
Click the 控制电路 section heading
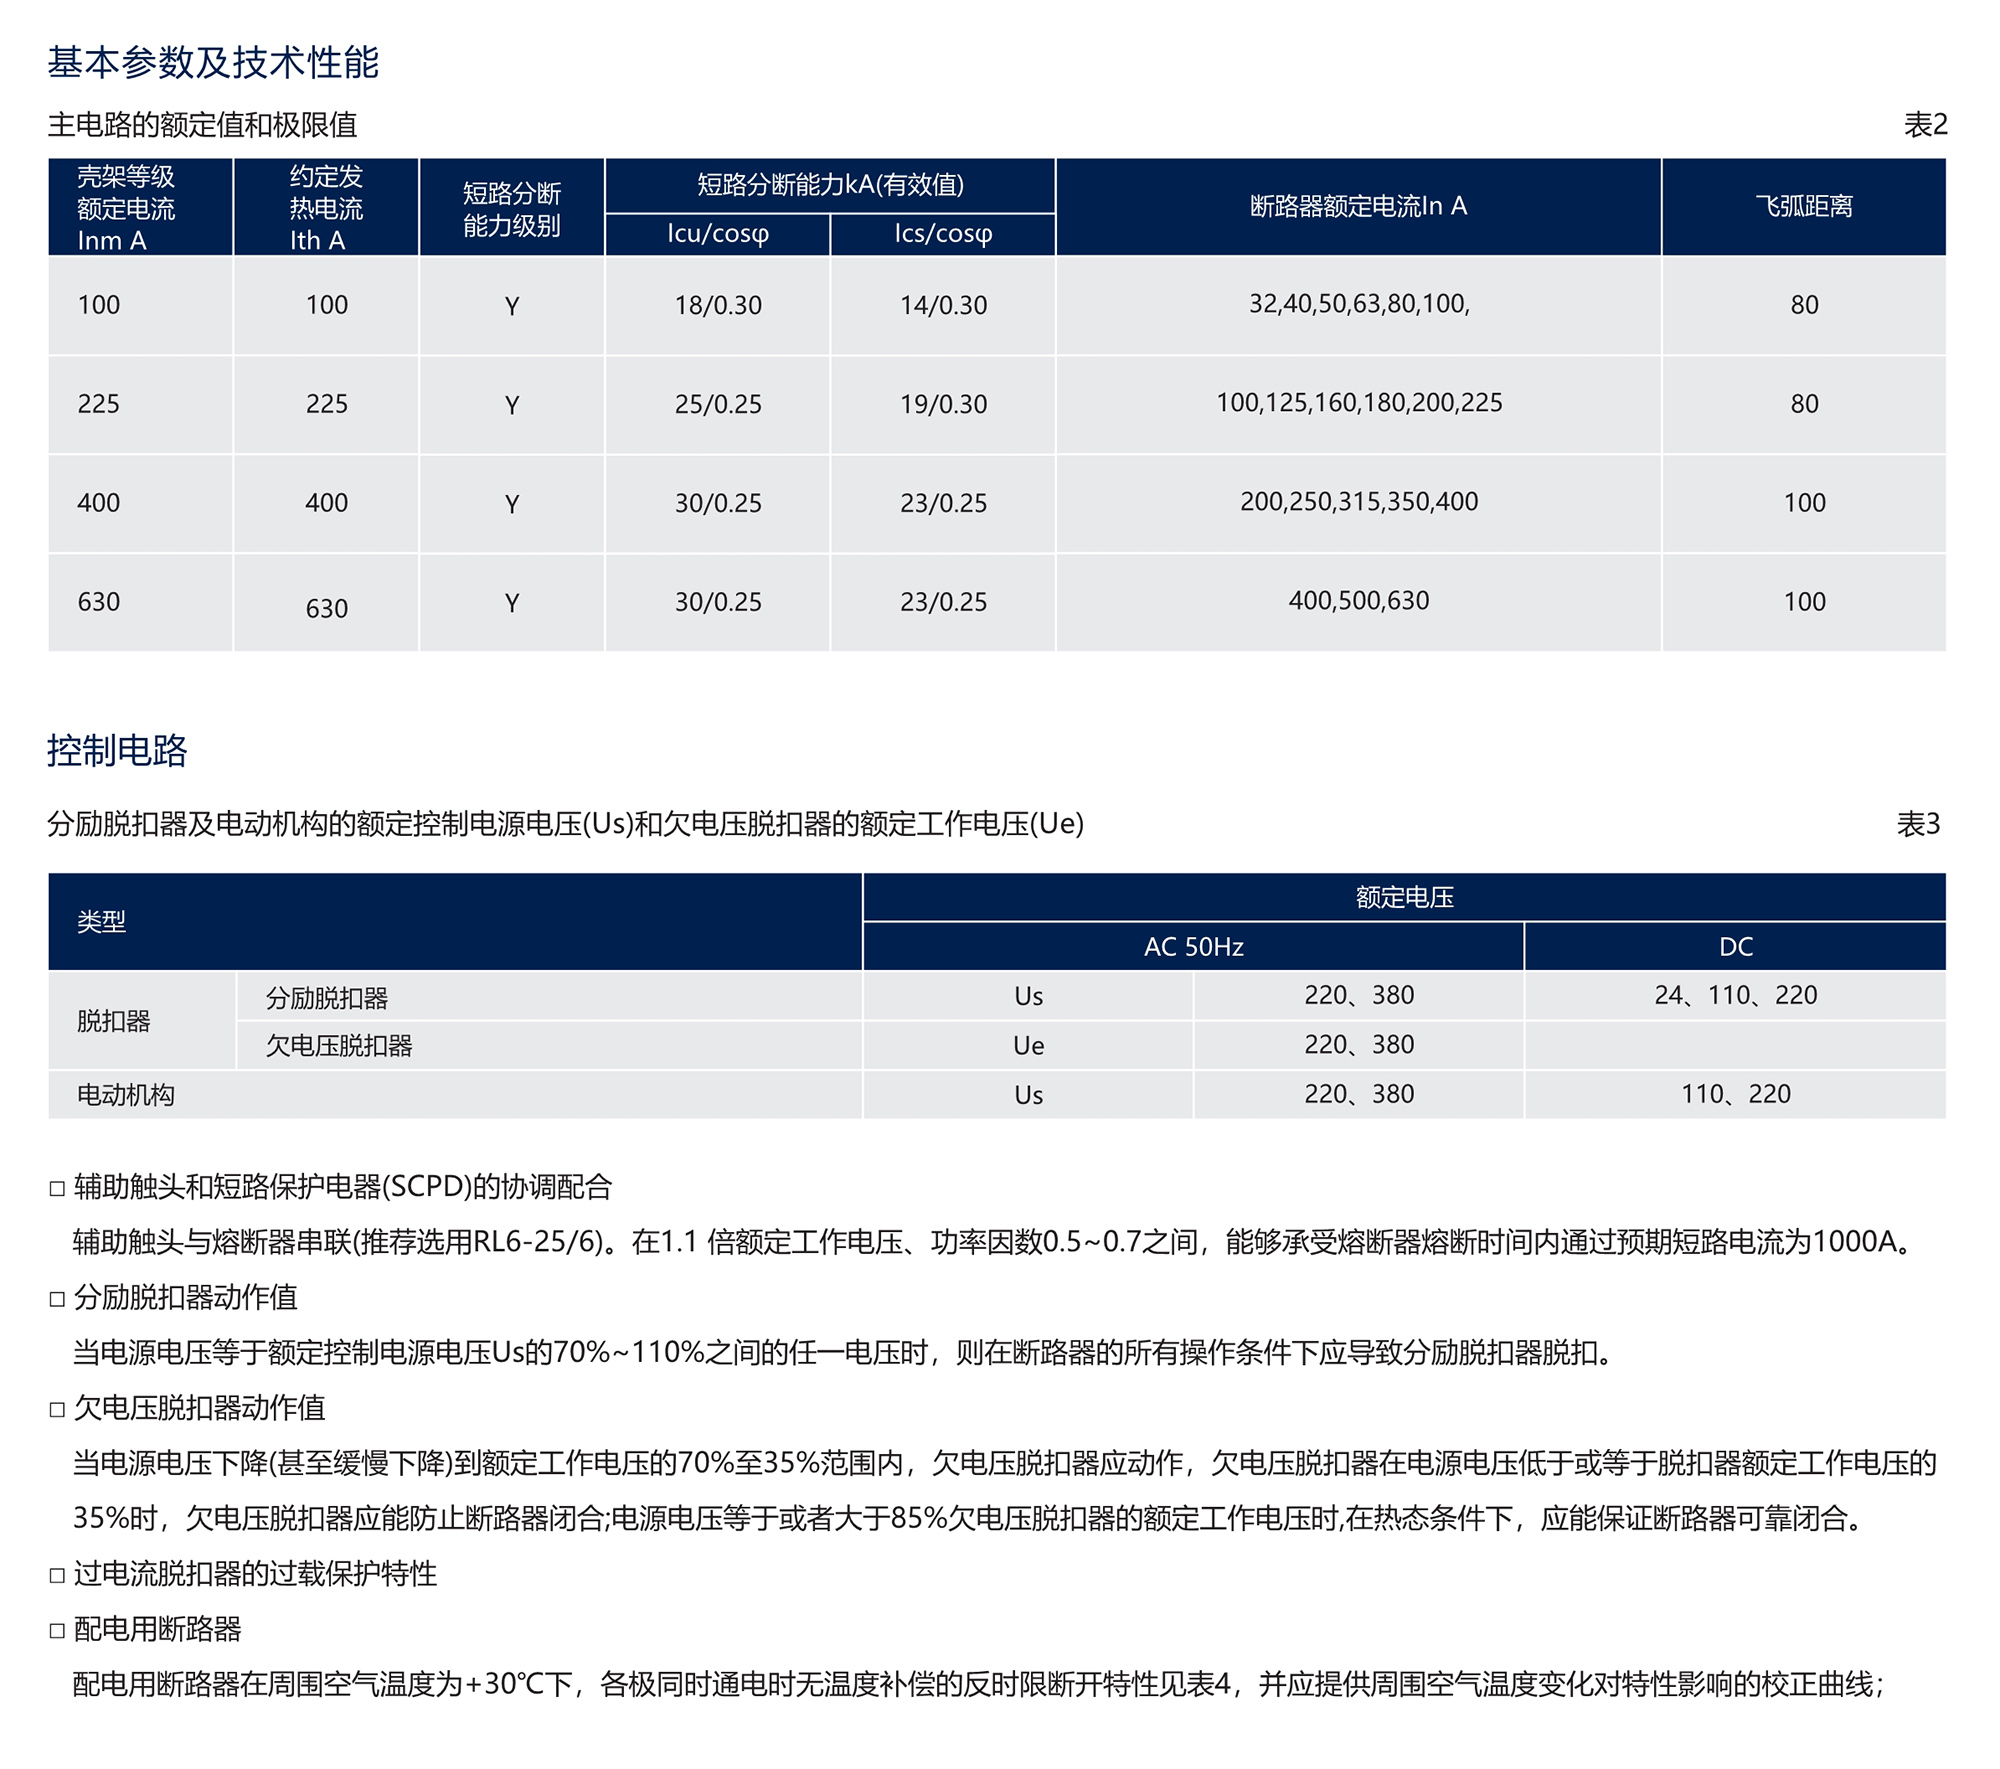[x=117, y=750]
